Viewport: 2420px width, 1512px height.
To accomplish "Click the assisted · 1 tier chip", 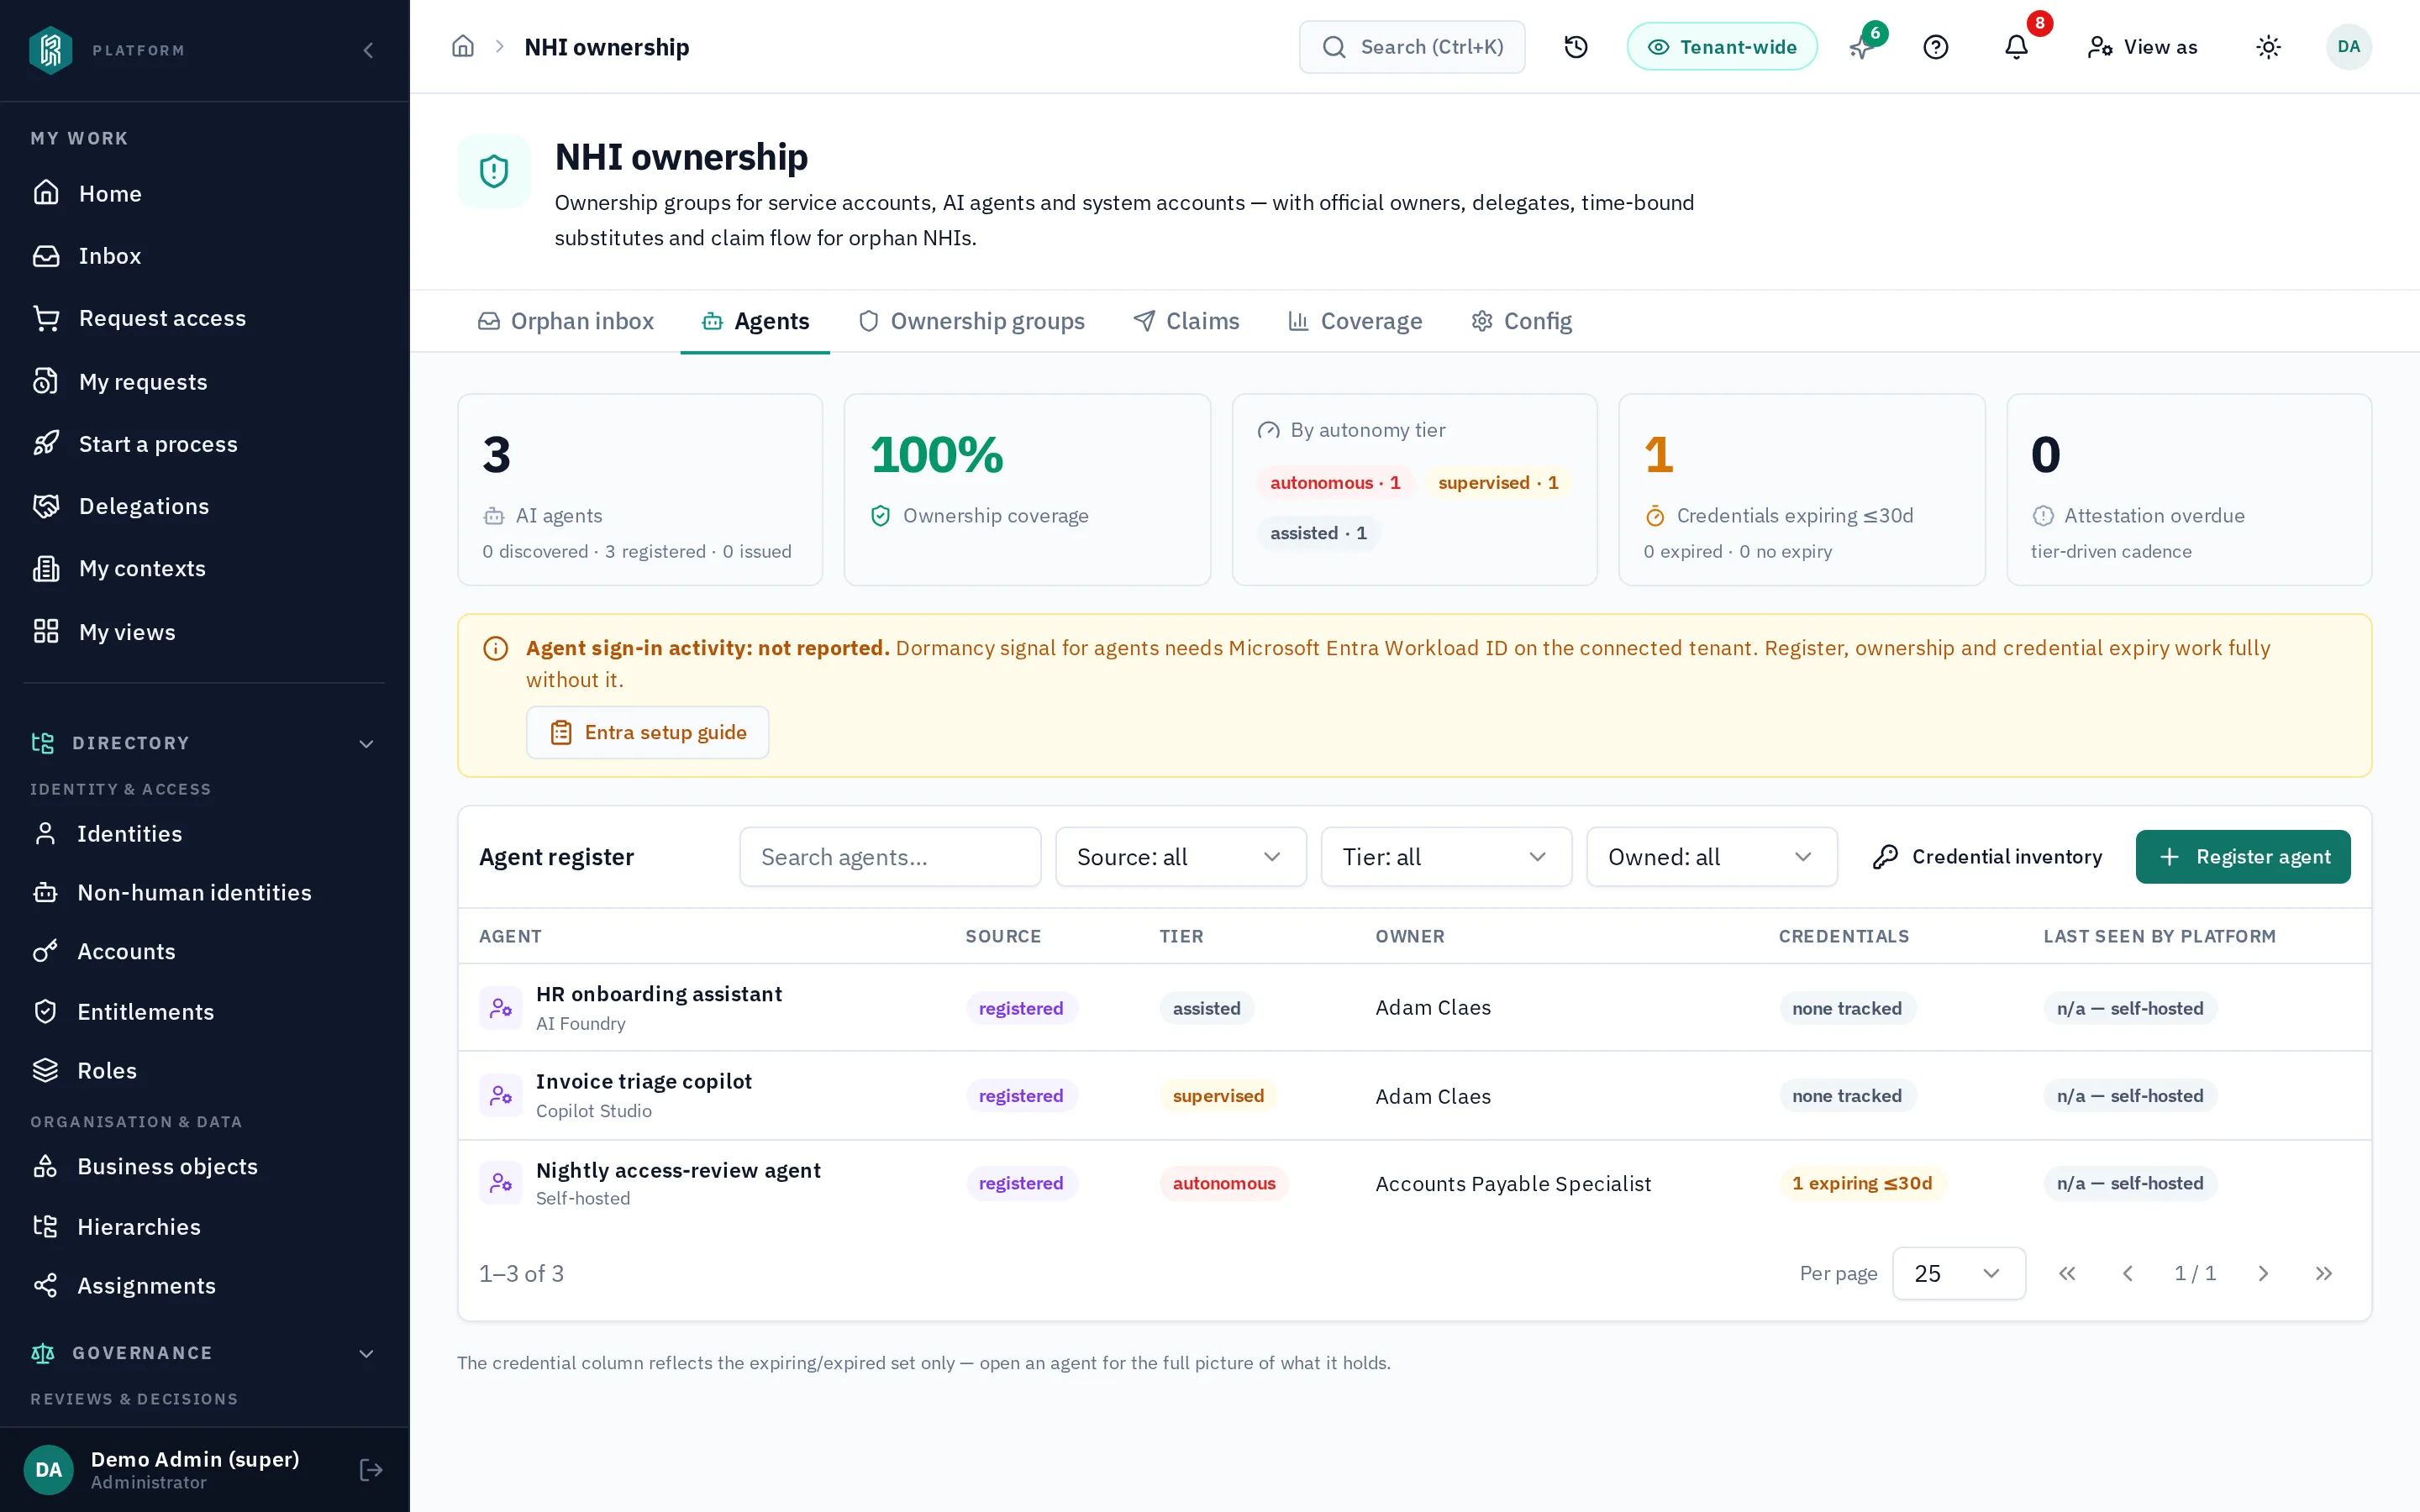I will pyautogui.click(x=1318, y=533).
